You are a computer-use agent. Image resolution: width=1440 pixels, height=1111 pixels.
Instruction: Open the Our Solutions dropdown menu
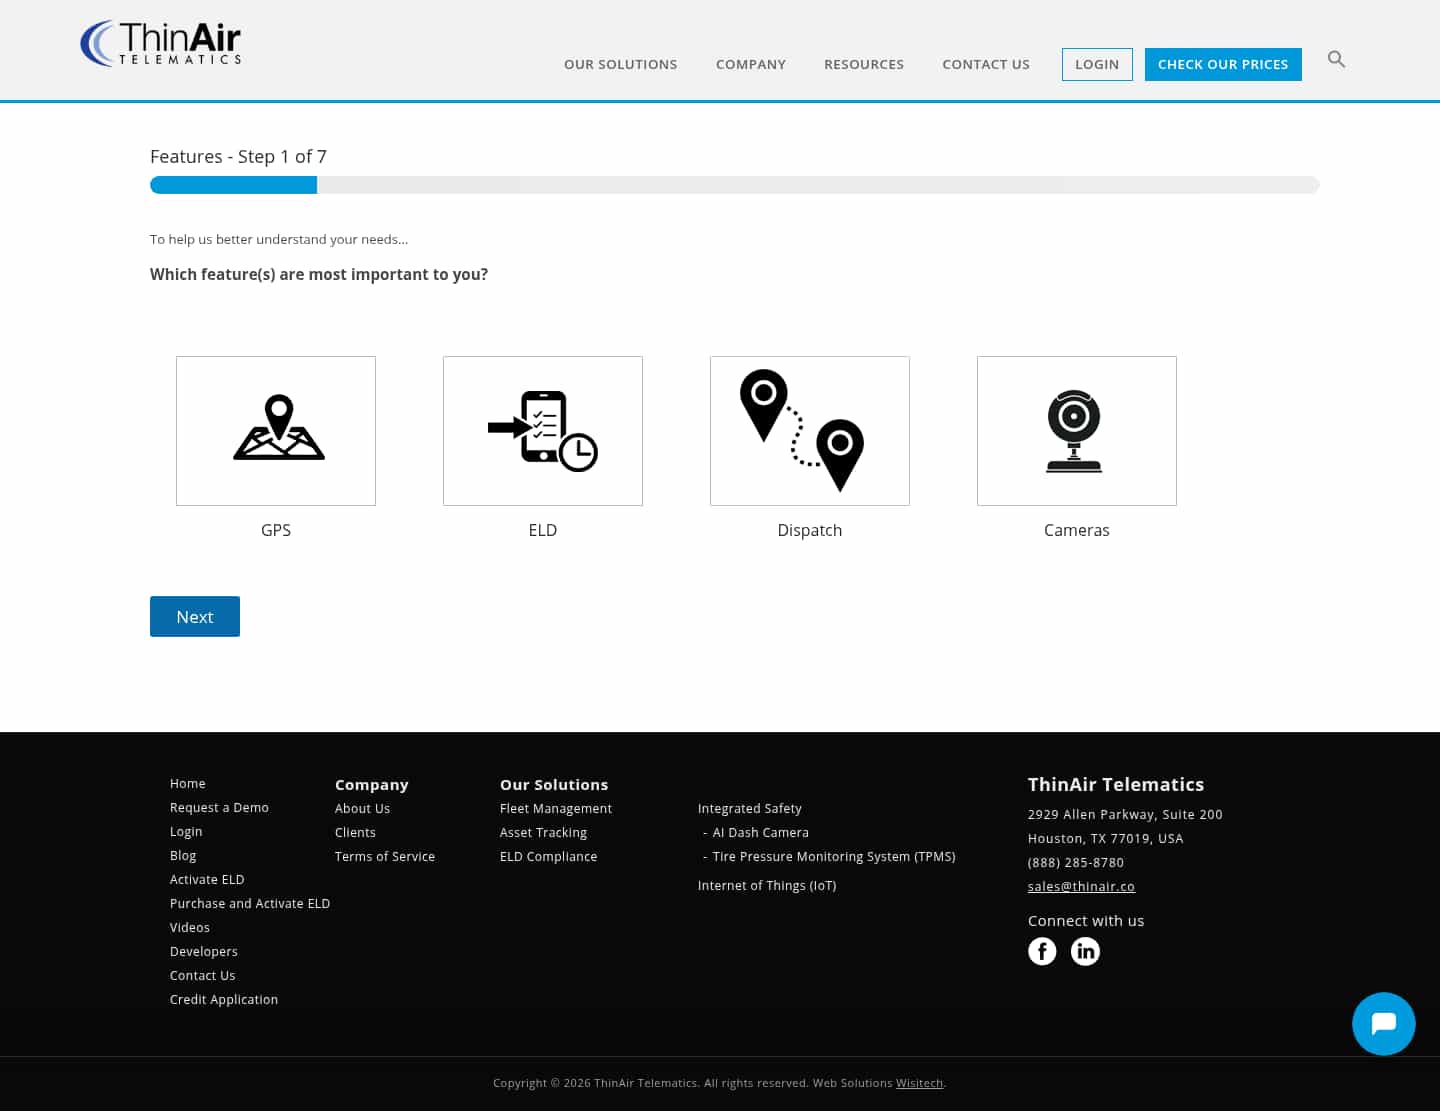[x=620, y=64]
